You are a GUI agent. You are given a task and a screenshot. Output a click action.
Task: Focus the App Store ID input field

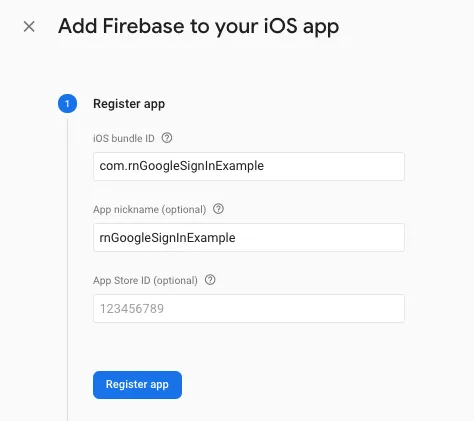pos(249,308)
